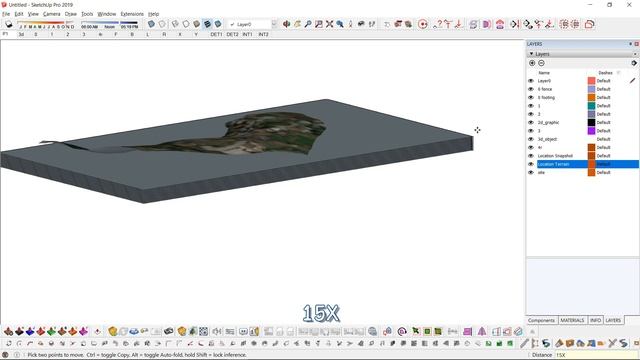The image size is (640, 360).
Task: Click the pink D-shaped toolbar icon
Action: coord(487,24)
